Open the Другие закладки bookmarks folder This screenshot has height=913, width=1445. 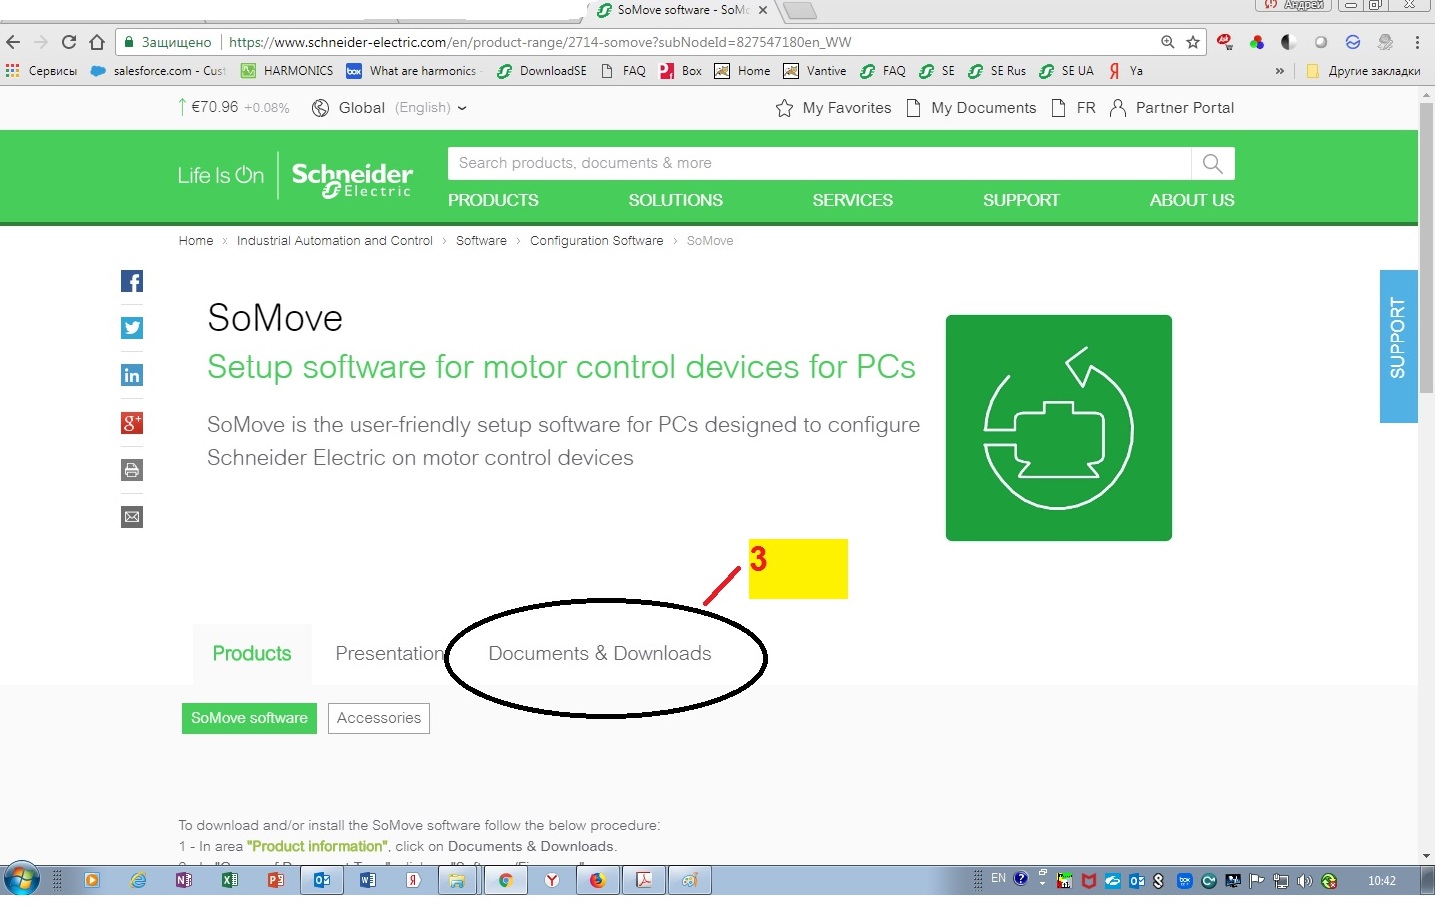pos(1364,71)
